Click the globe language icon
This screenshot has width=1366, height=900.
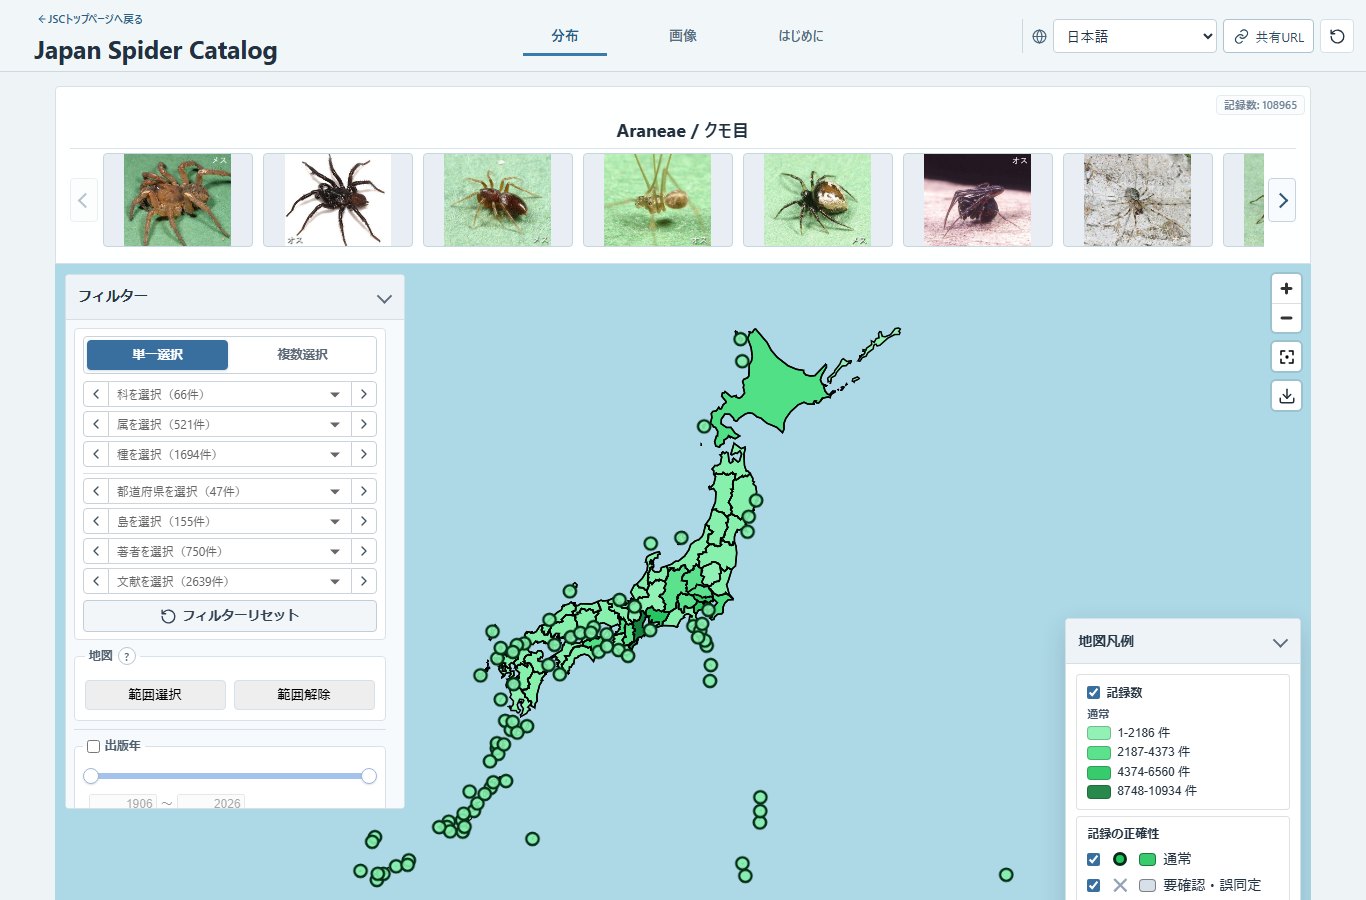1039,37
